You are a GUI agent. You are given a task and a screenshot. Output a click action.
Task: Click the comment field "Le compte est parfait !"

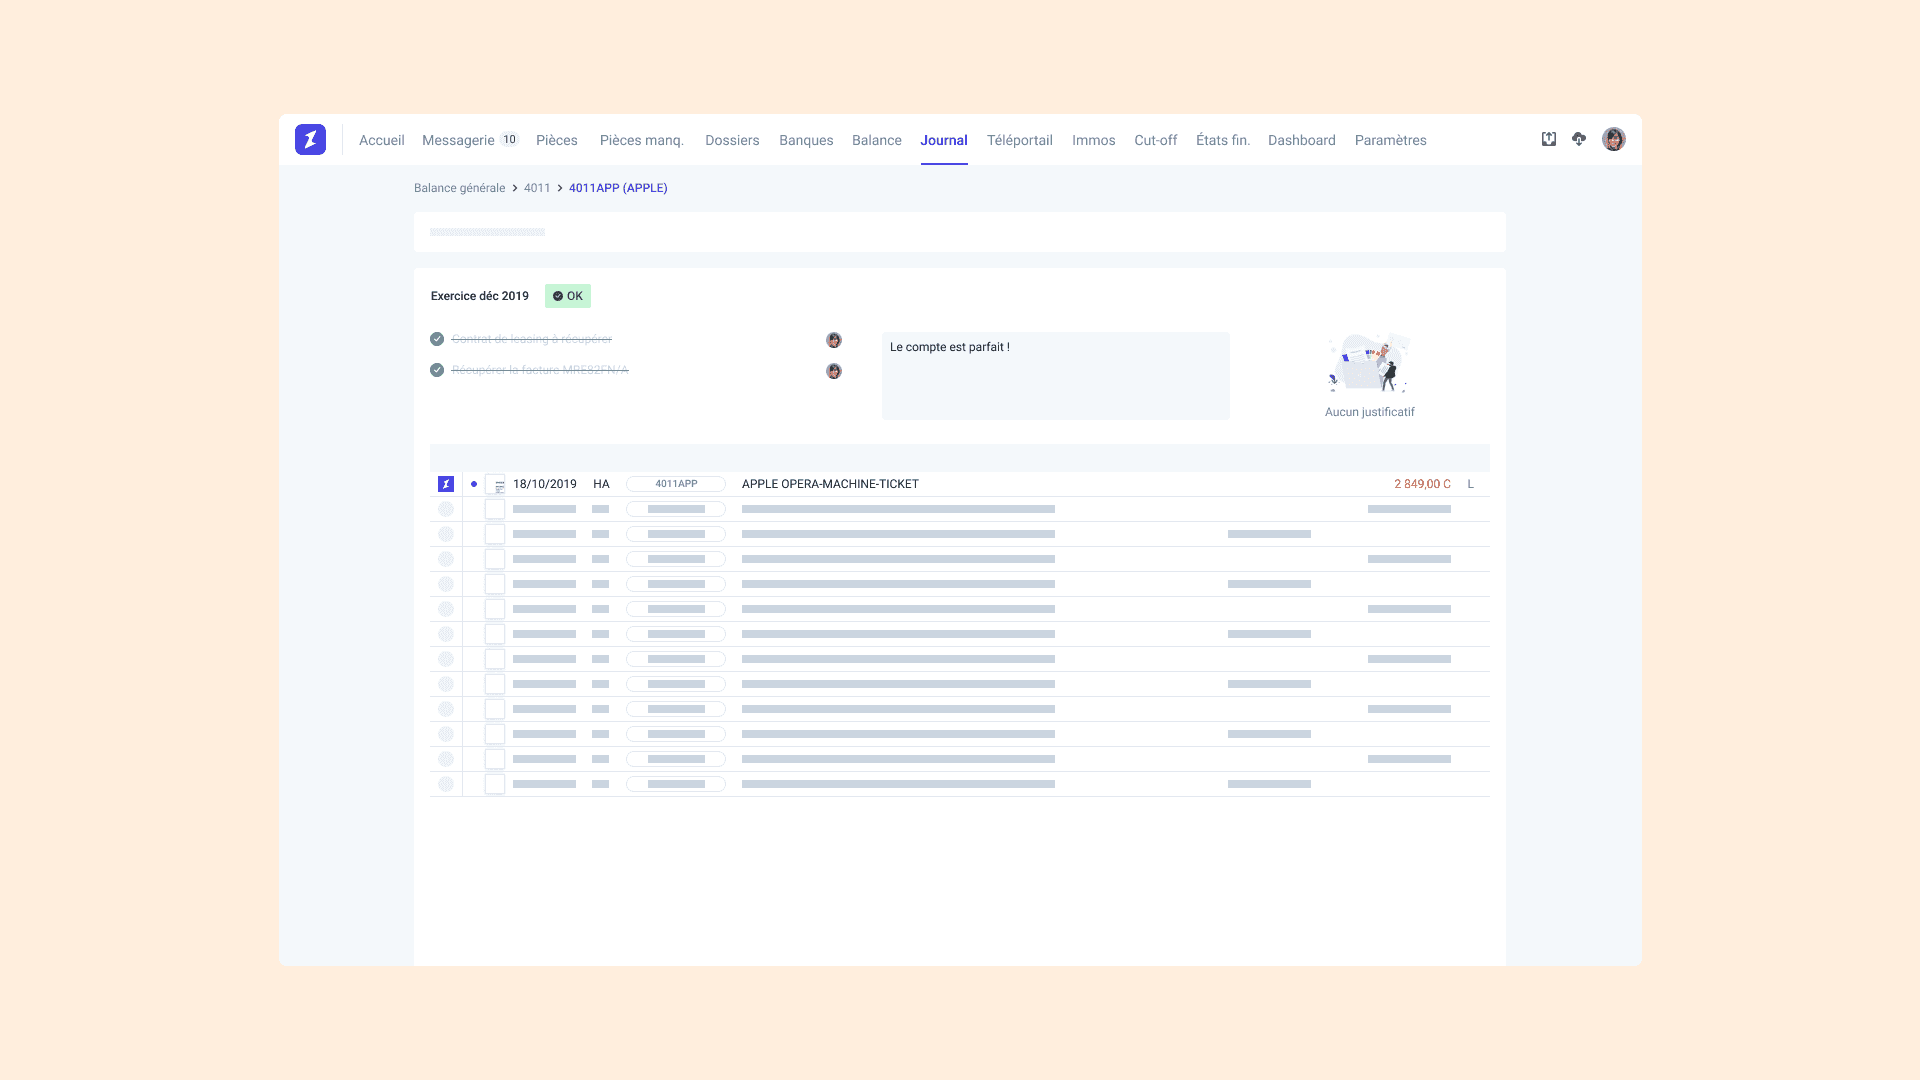[x=1055, y=375]
